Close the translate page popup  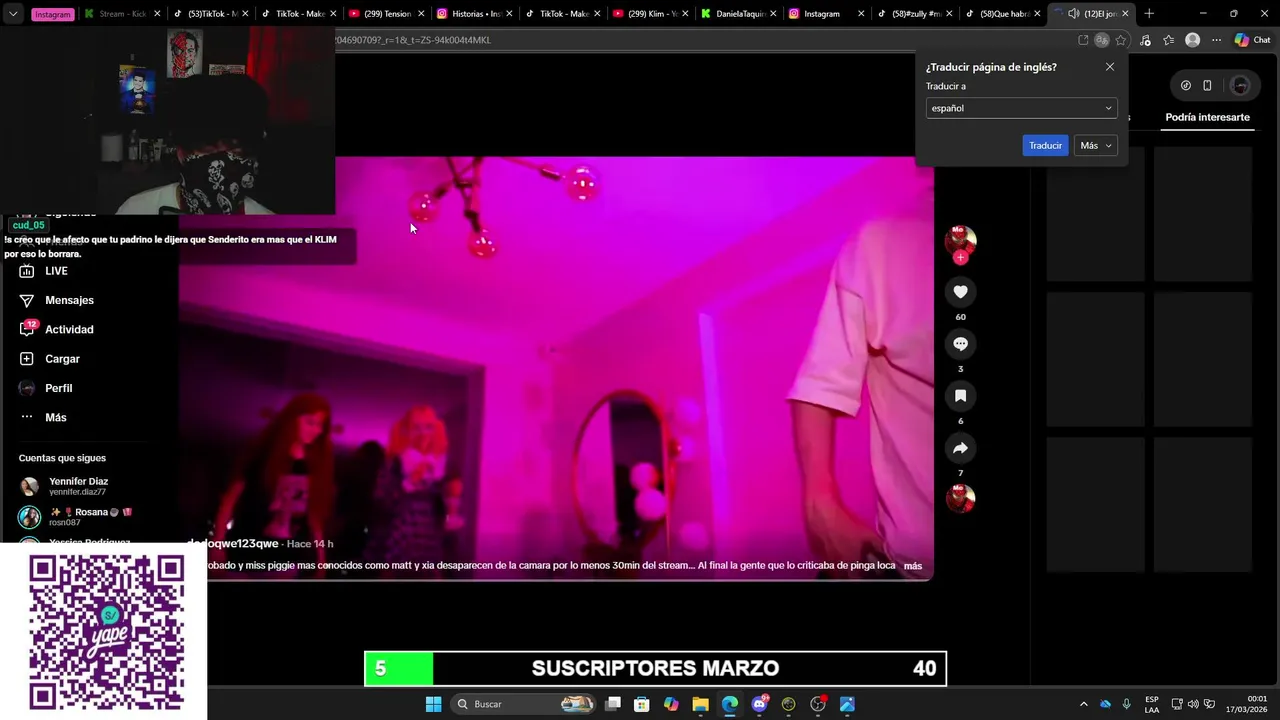[x=1109, y=67]
